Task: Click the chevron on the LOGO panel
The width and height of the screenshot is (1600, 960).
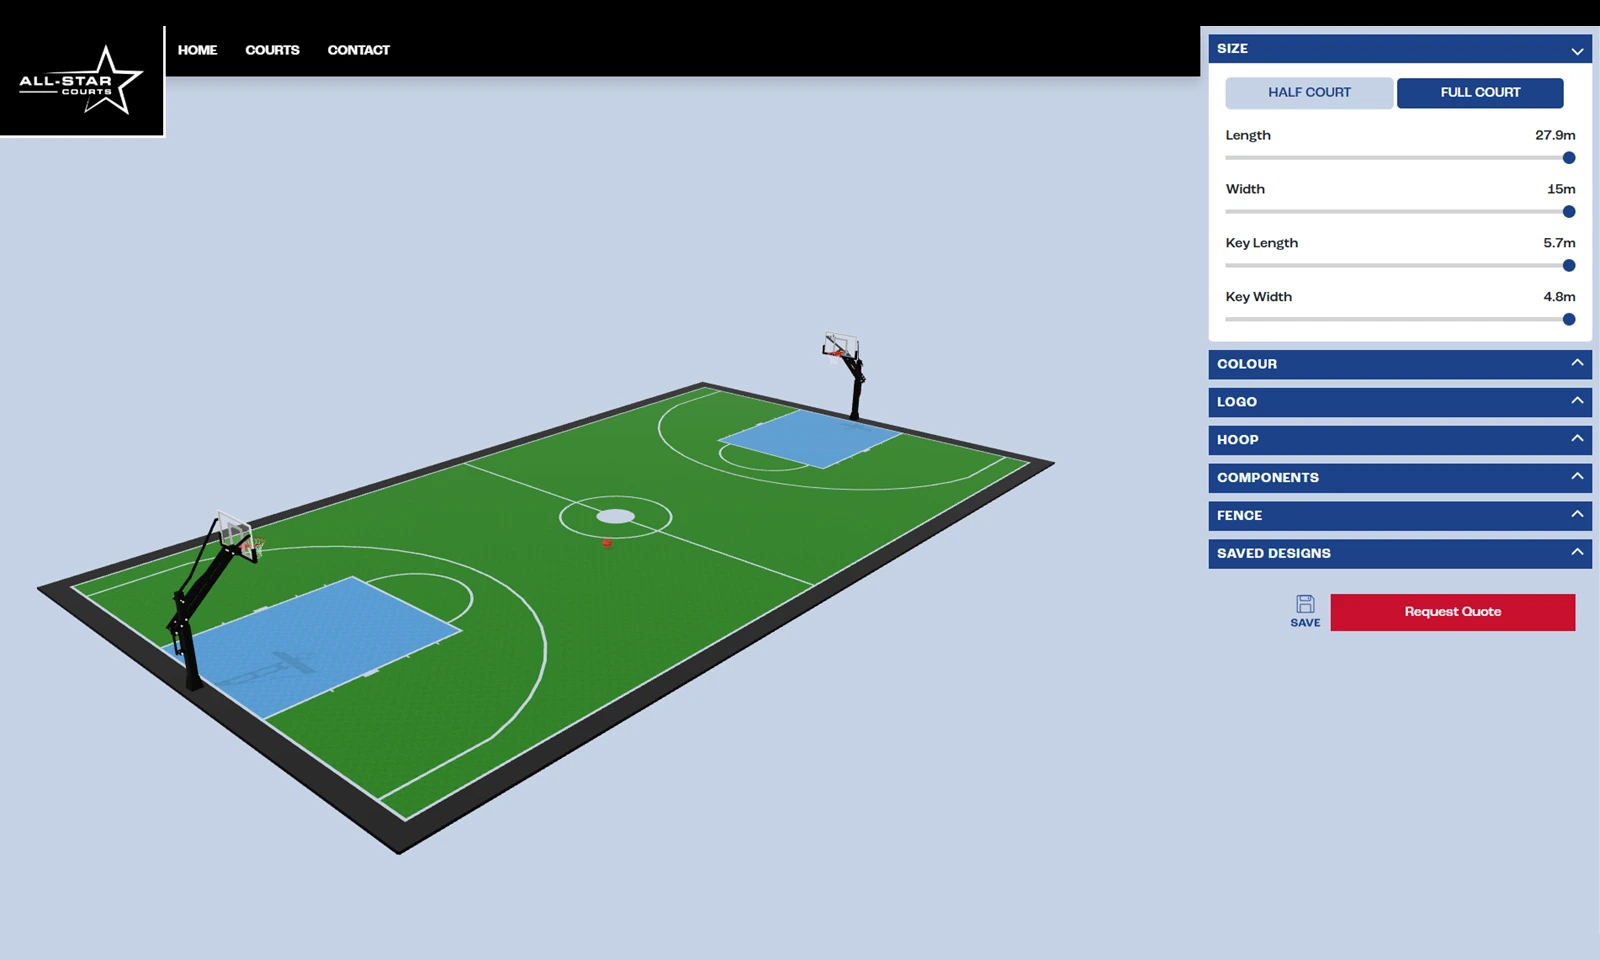Action: [x=1576, y=402]
